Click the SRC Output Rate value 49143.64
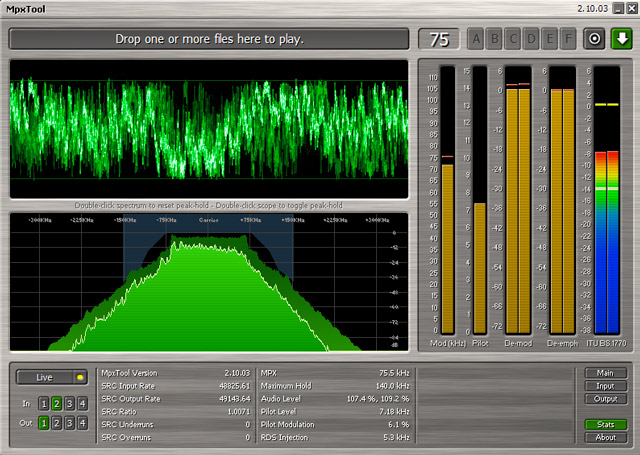 click(235, 399)
